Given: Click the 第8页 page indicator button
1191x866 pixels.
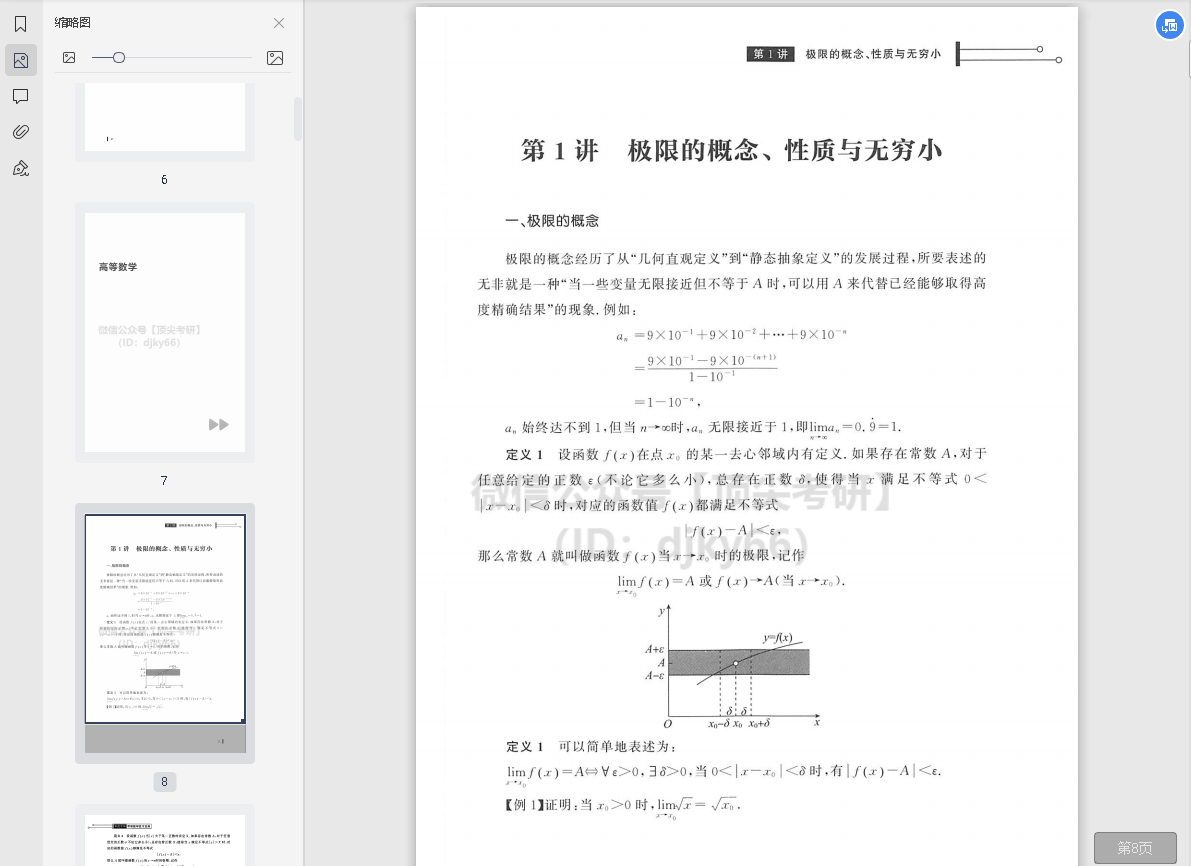Looking at the screenshot, I should click(1135, 848).
